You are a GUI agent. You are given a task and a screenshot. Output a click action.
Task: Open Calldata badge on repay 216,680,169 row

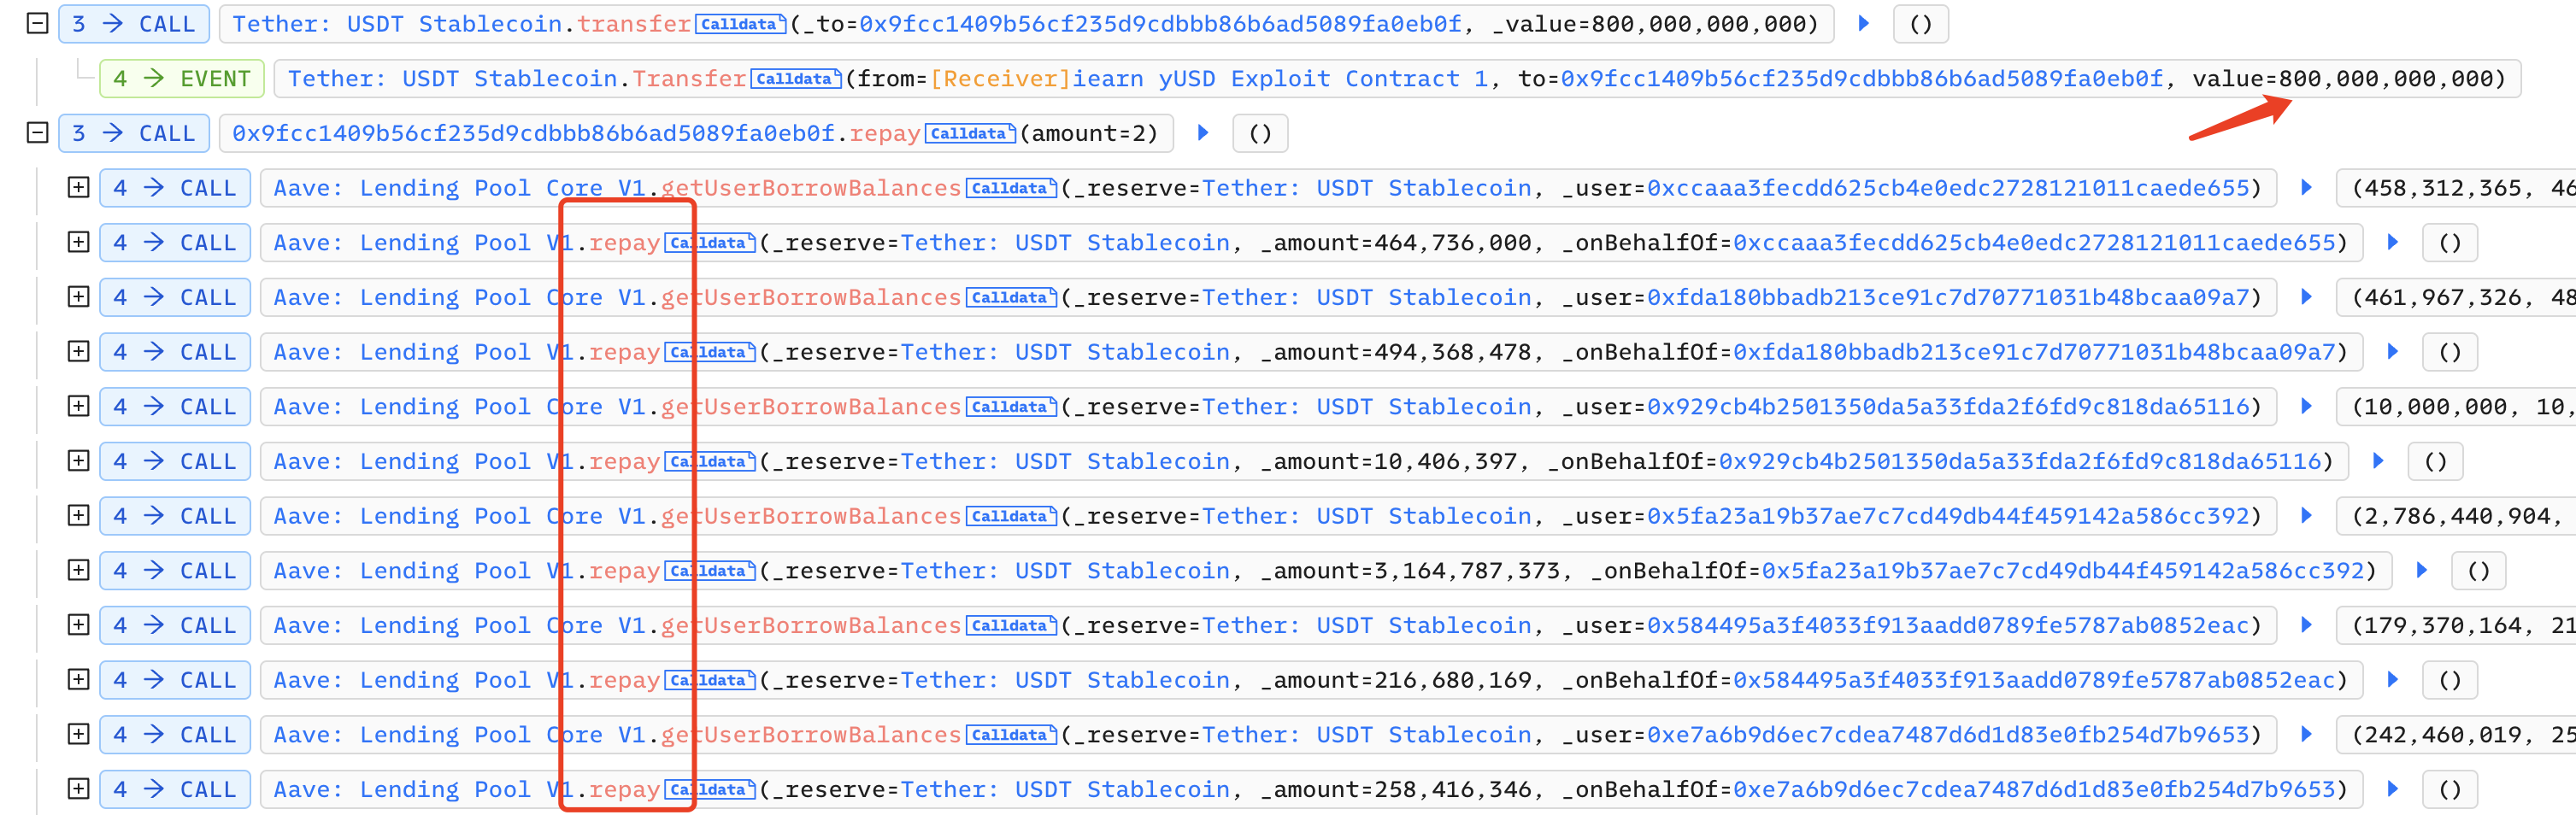(x=710, y=680)
